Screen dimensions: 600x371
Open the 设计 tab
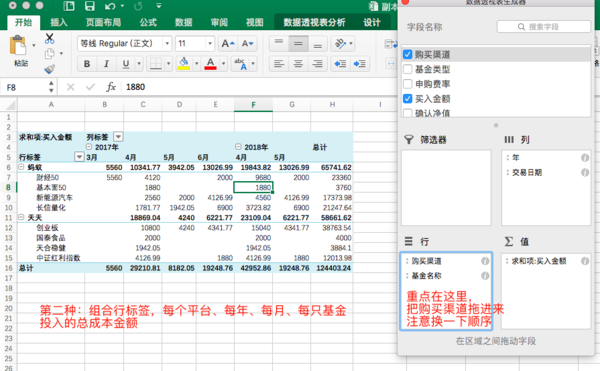[x=372, y=22]
